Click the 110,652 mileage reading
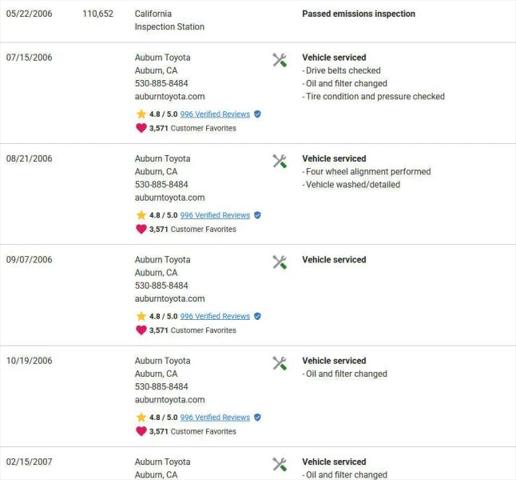The width and height of the screenshot is (516, 480). coord(98,14)
